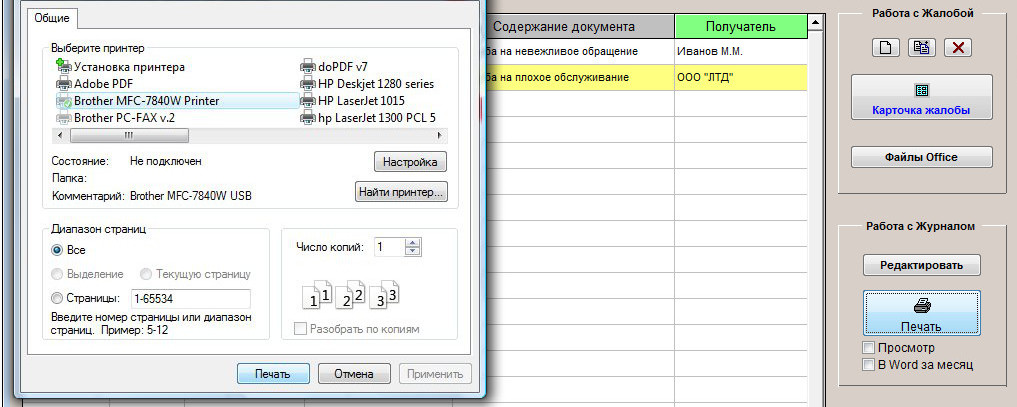Select HP Deskjet 1280 series printer
Image resolution: width=1017 pixels, height=407 pixels.
[x=367, y=84]
